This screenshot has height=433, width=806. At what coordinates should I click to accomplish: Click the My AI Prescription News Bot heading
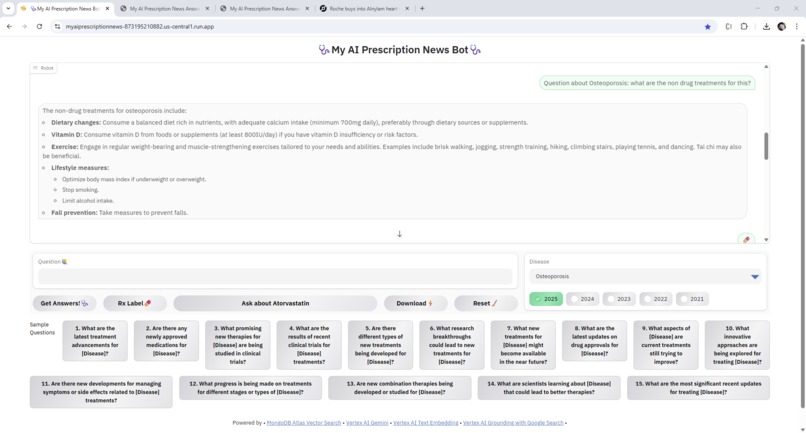pos(399,50)
